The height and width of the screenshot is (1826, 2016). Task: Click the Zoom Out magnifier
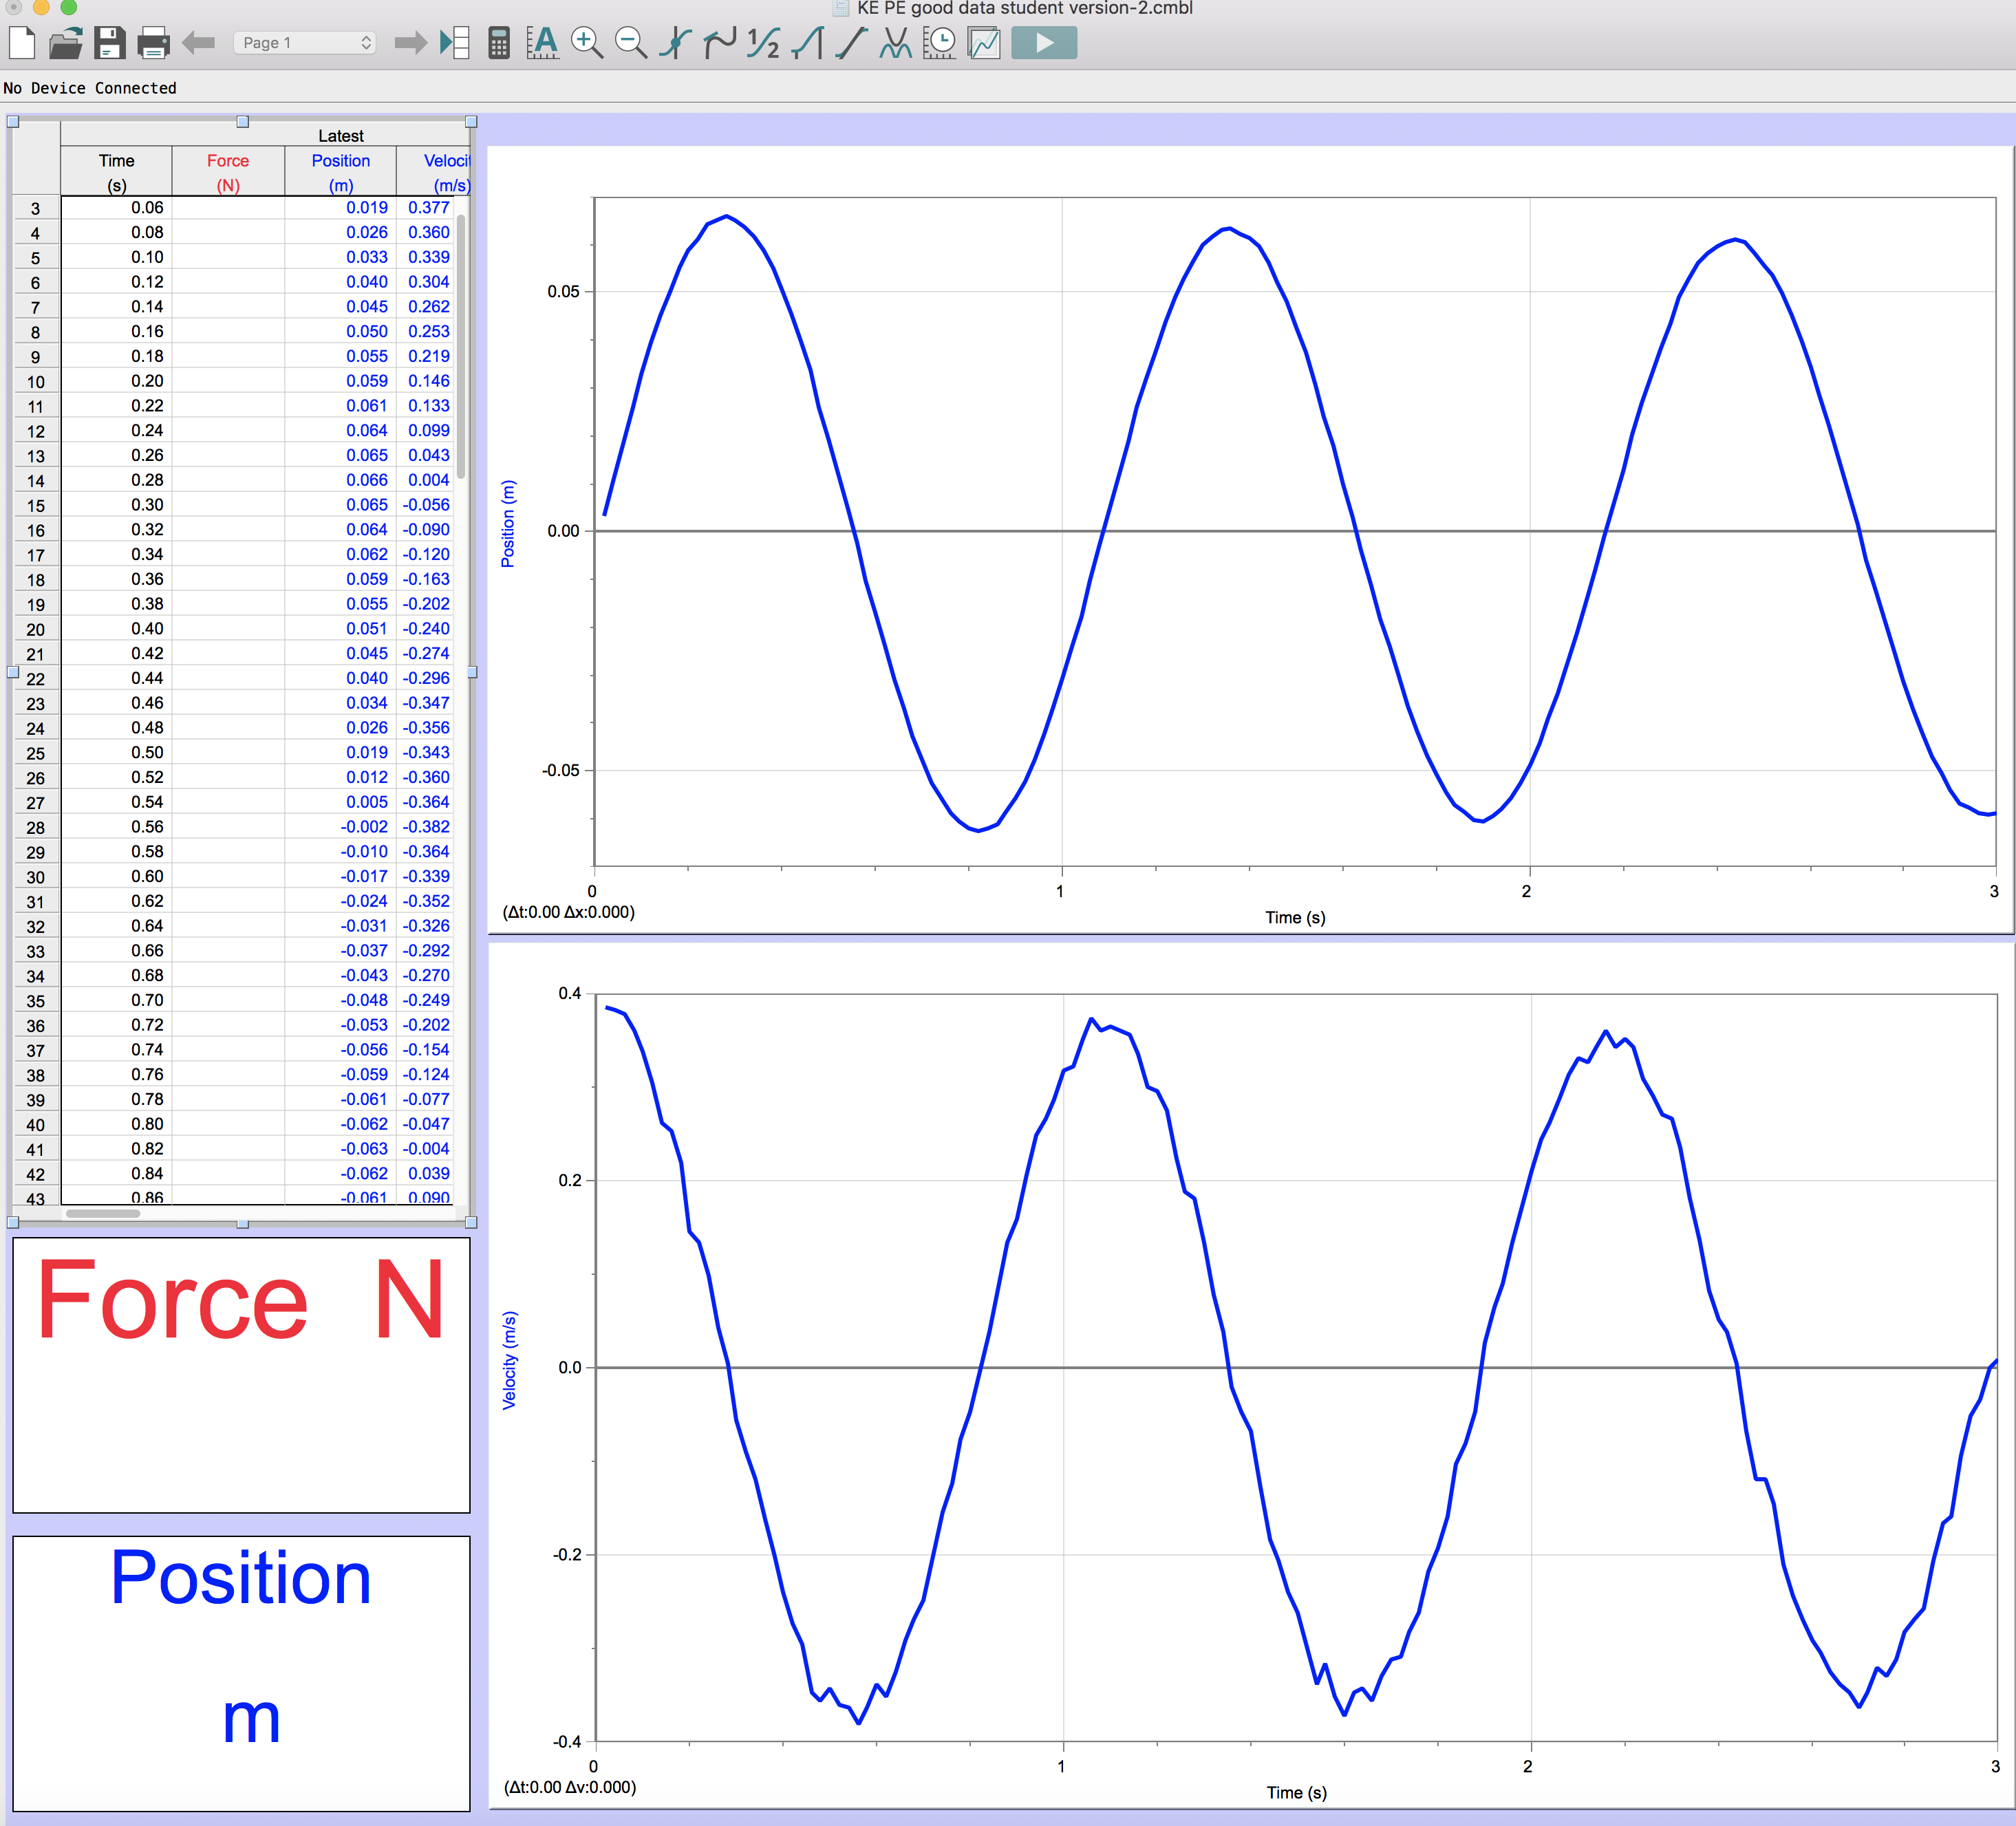[x=630, y=43]
